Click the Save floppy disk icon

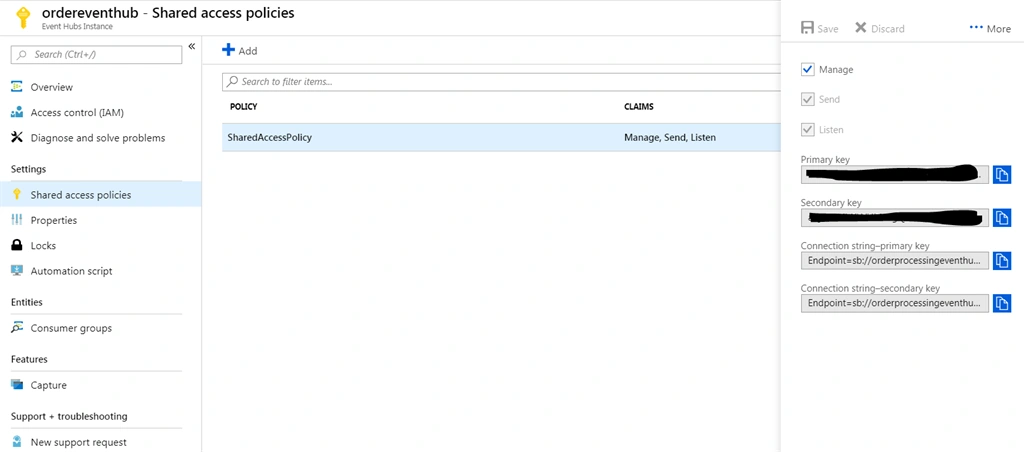tap(807, 28)
